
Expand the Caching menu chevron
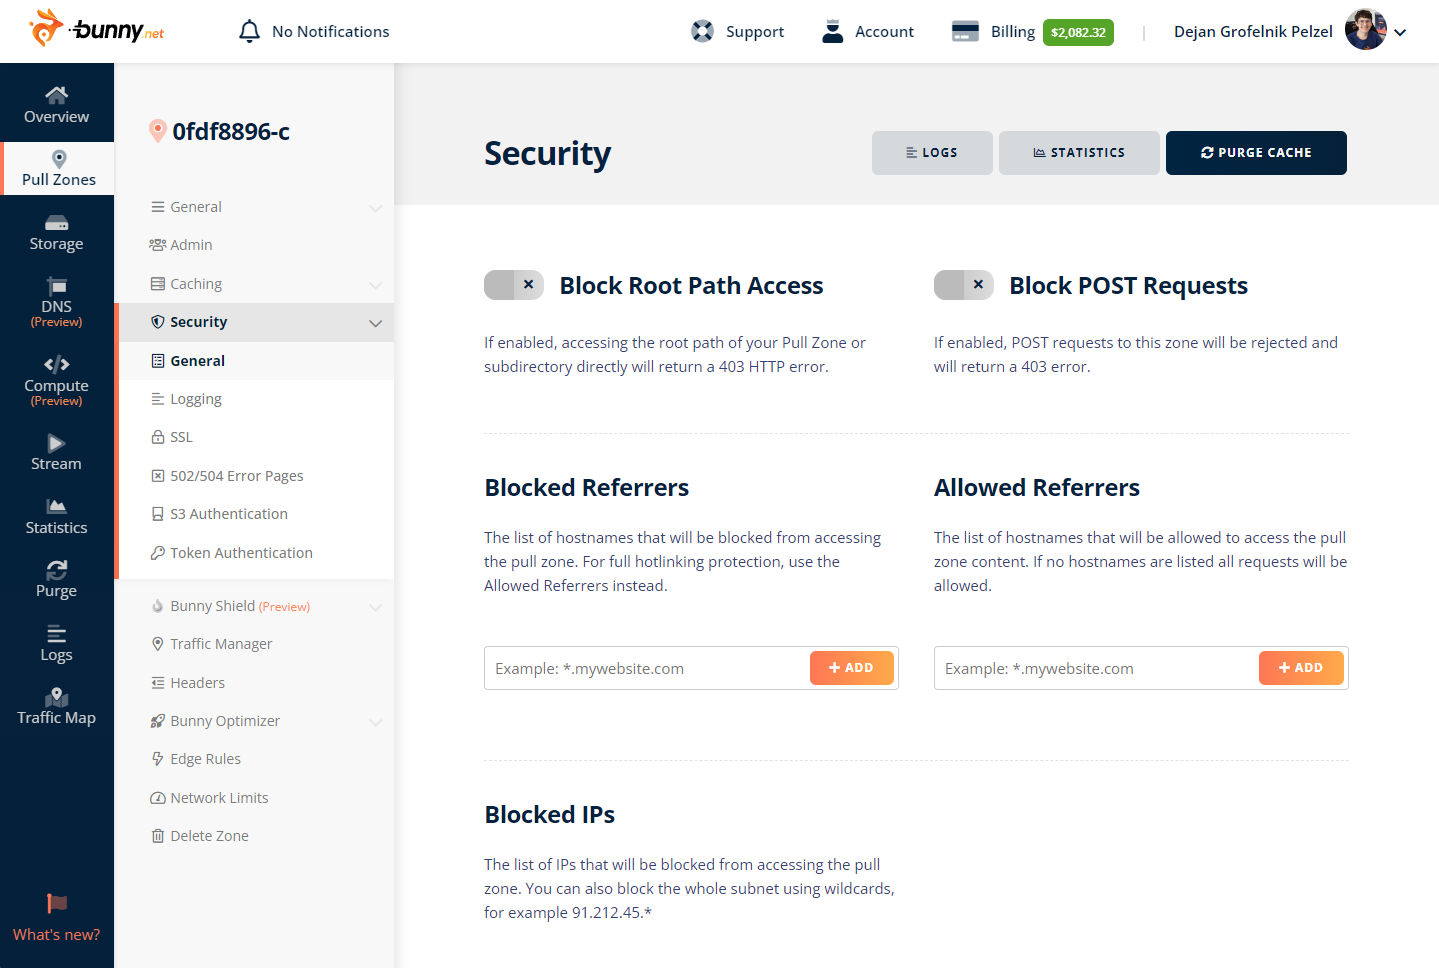376,285
